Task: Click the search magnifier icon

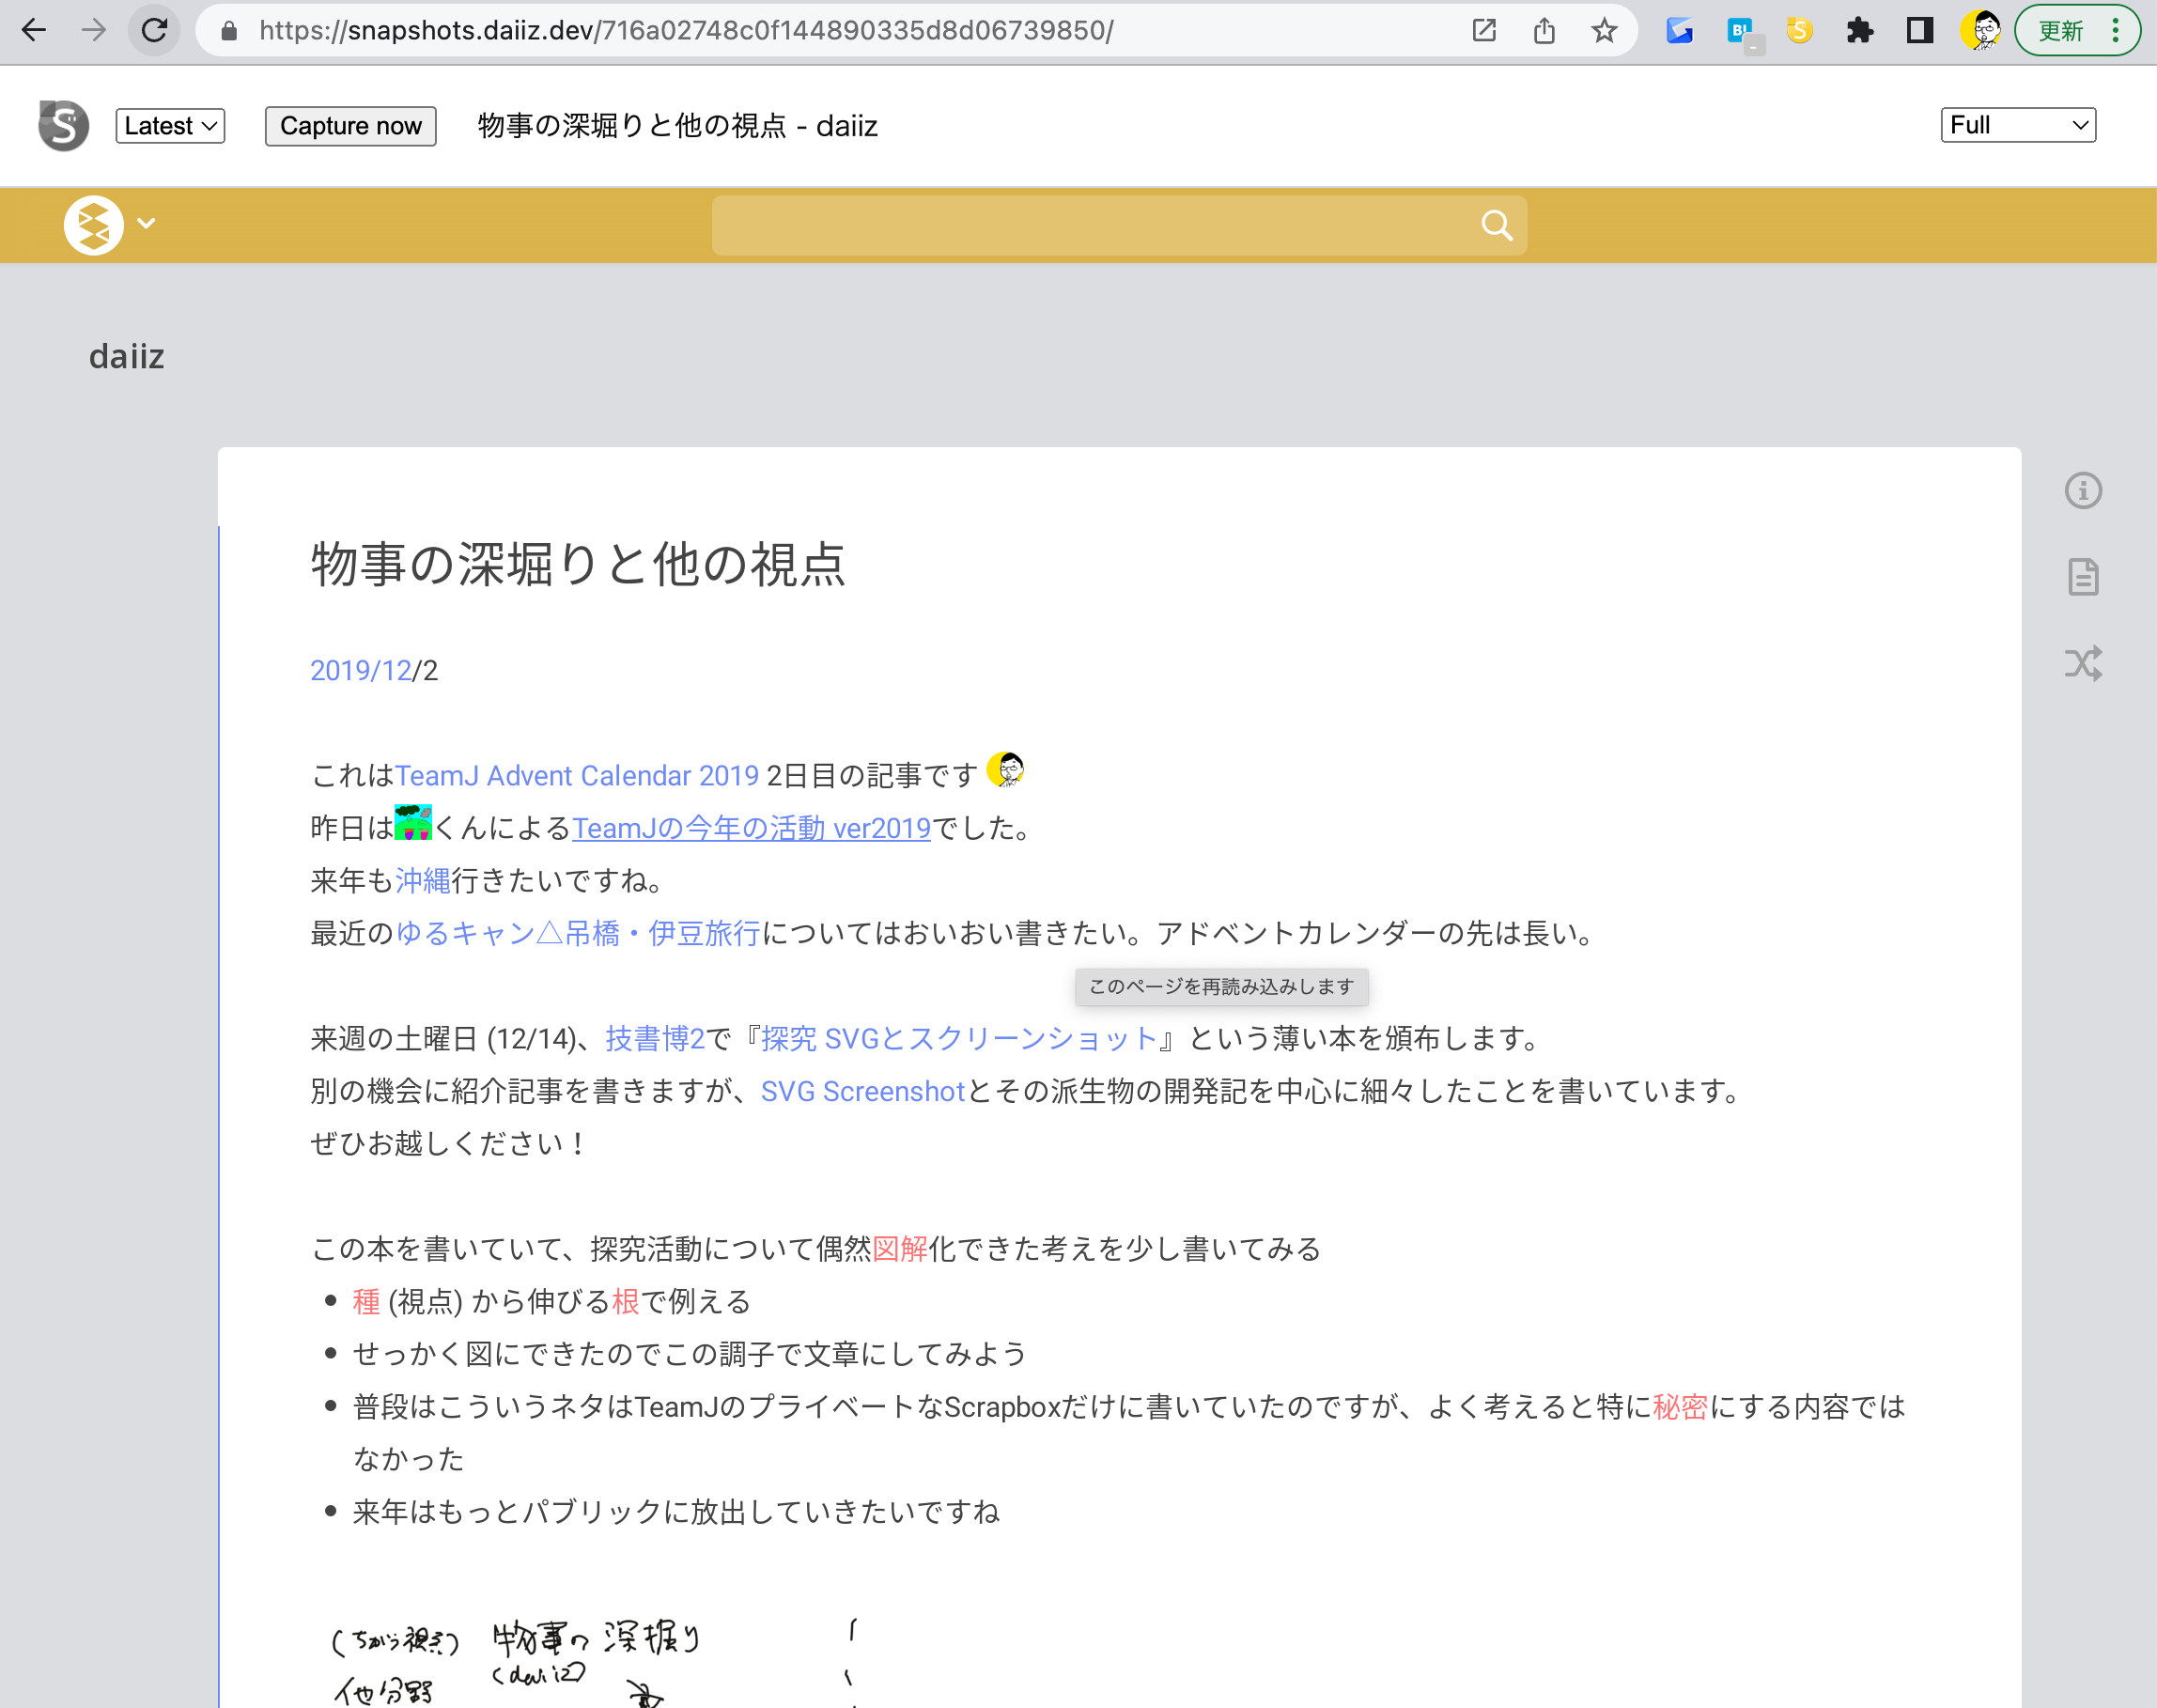Action: pos(1496,225)
